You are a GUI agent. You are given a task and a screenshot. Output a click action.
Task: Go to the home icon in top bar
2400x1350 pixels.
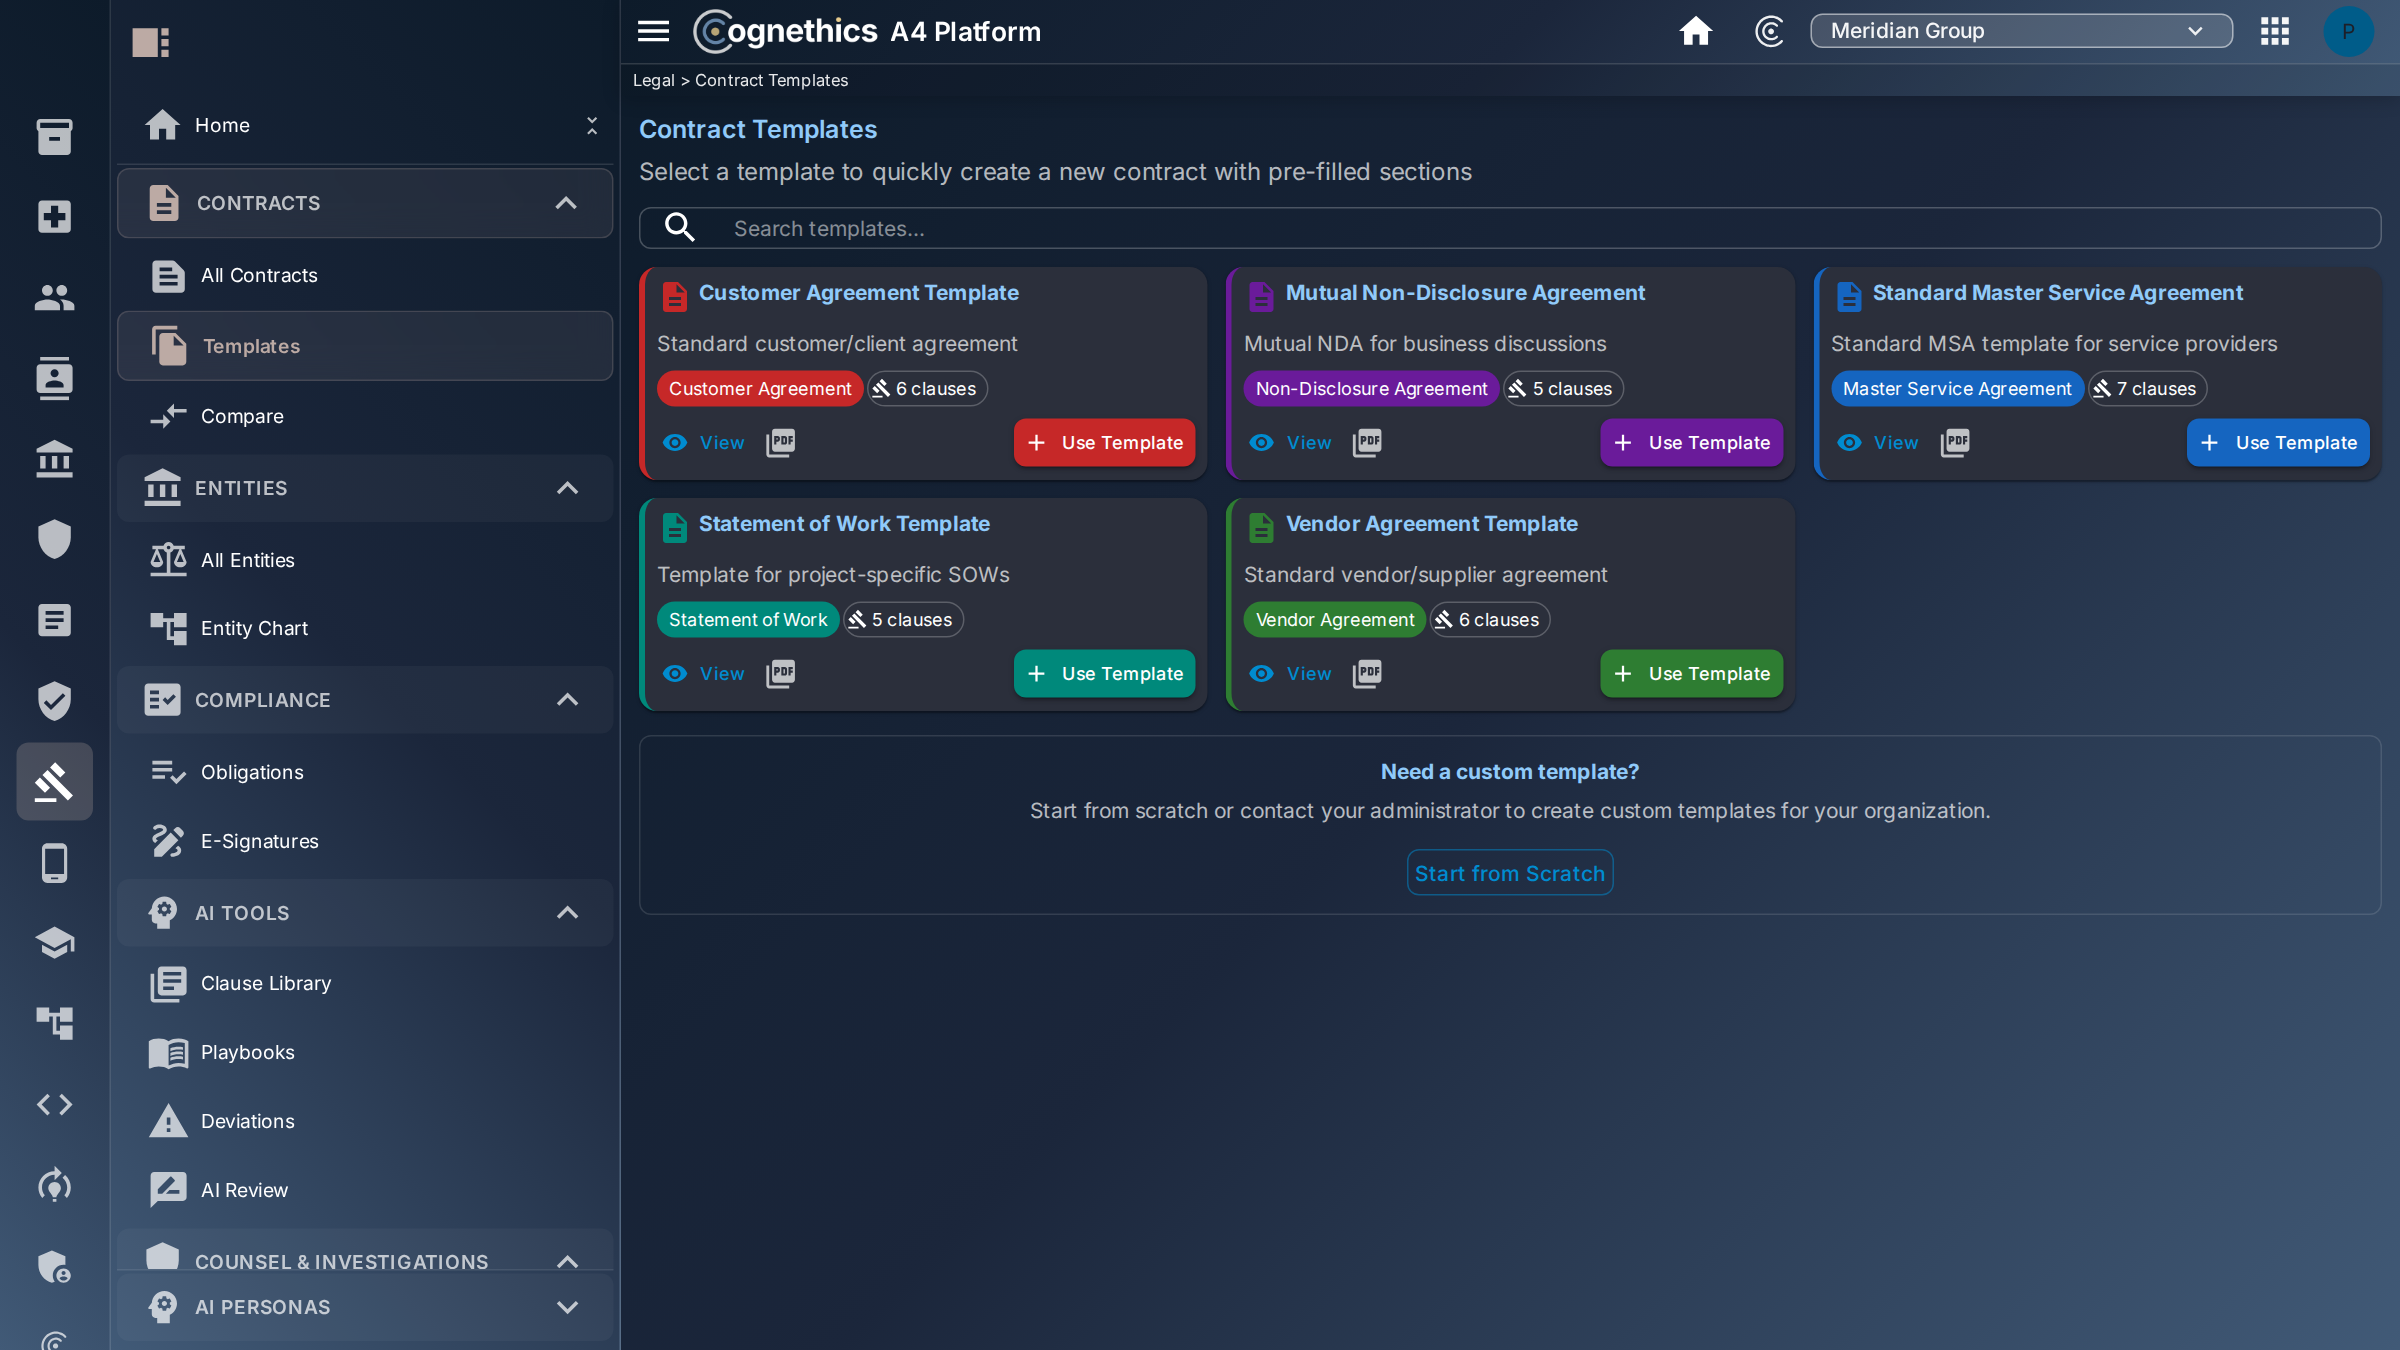point(1695,31)
